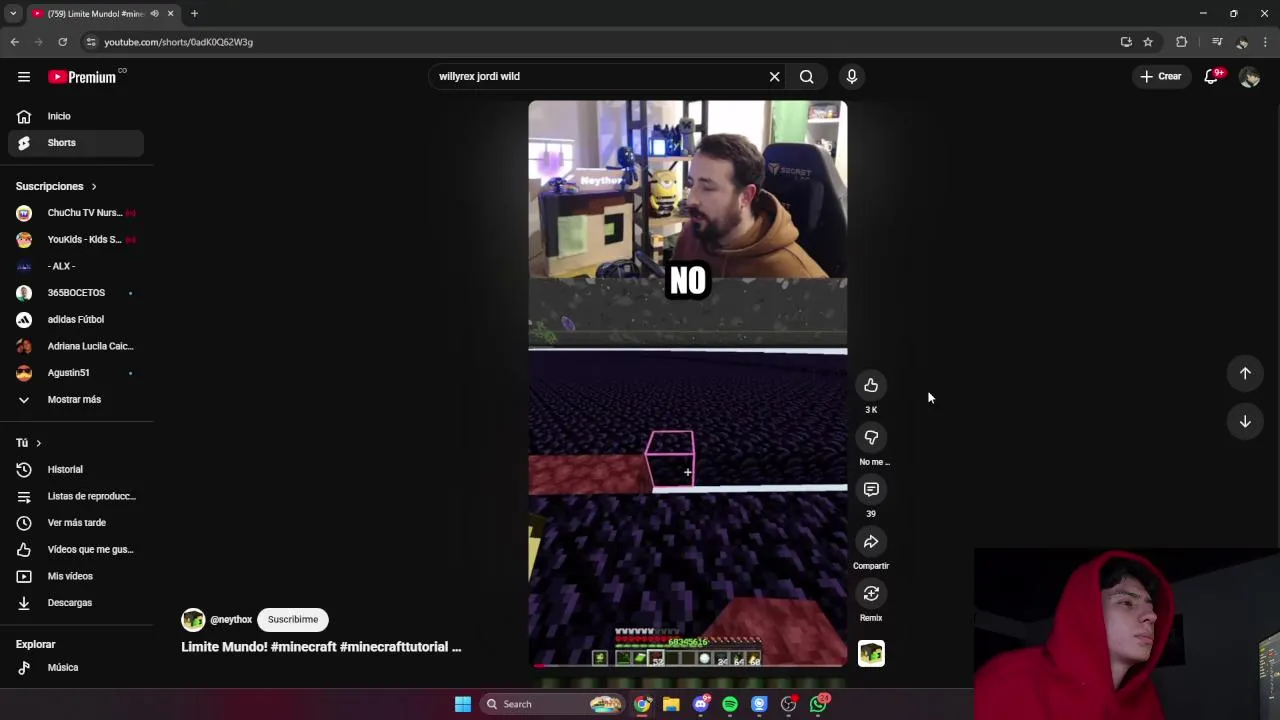Go back in Chrome
Screen dimensions: 1280x720
pyautogui.click(x=14, y=42)
